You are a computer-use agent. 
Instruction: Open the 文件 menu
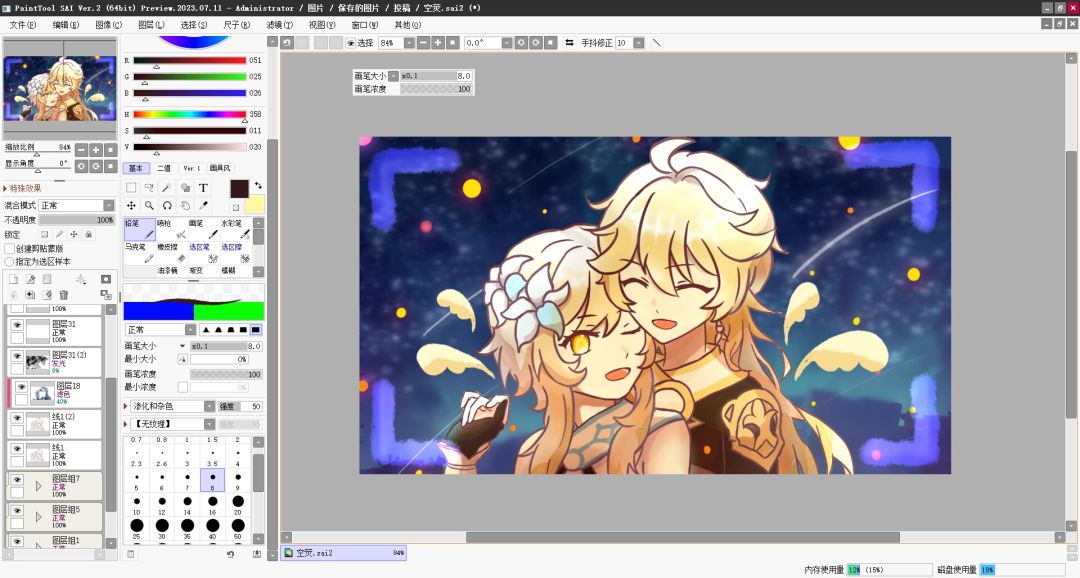coord(22,25)
